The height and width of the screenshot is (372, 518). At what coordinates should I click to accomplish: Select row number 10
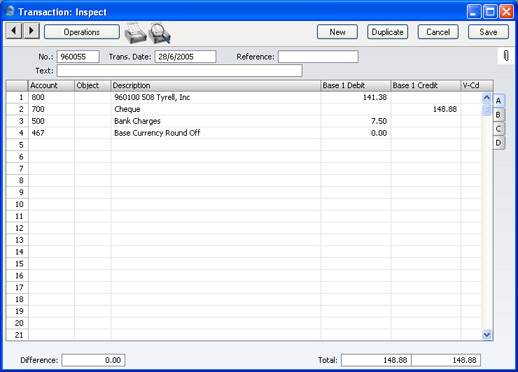tap(17, 204)
